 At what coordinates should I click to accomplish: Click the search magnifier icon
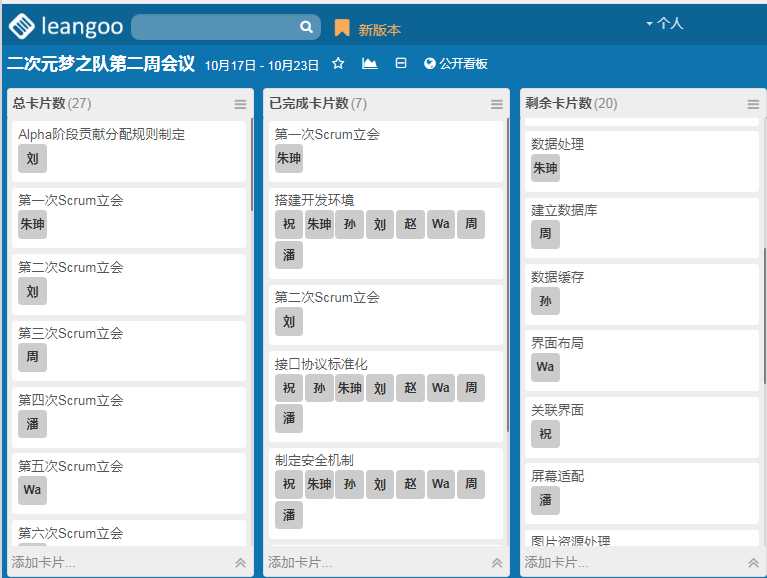pos(306,27)
